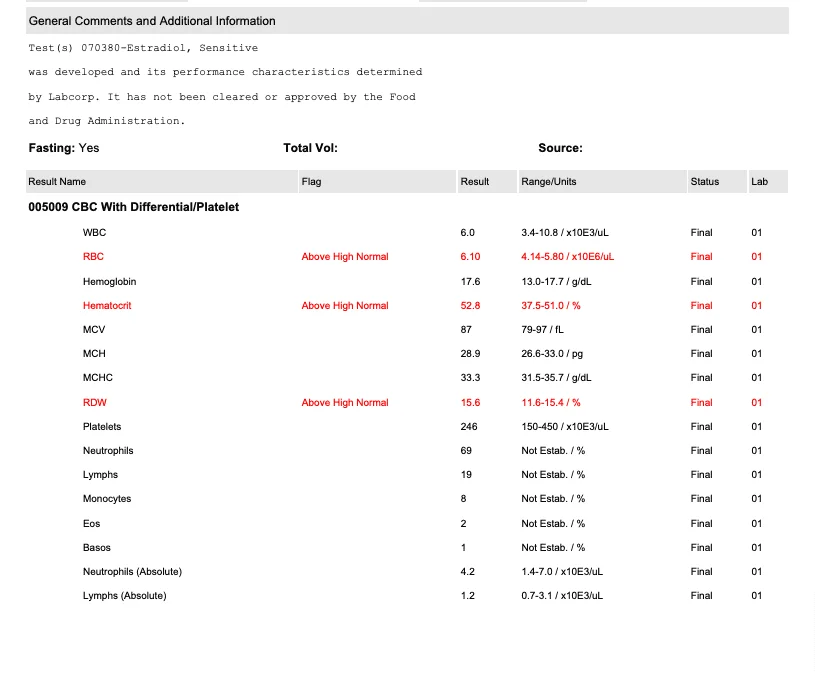Click the 'Flag' column header
The width and height of the screenshot is (815, 694).
[311, 181]
